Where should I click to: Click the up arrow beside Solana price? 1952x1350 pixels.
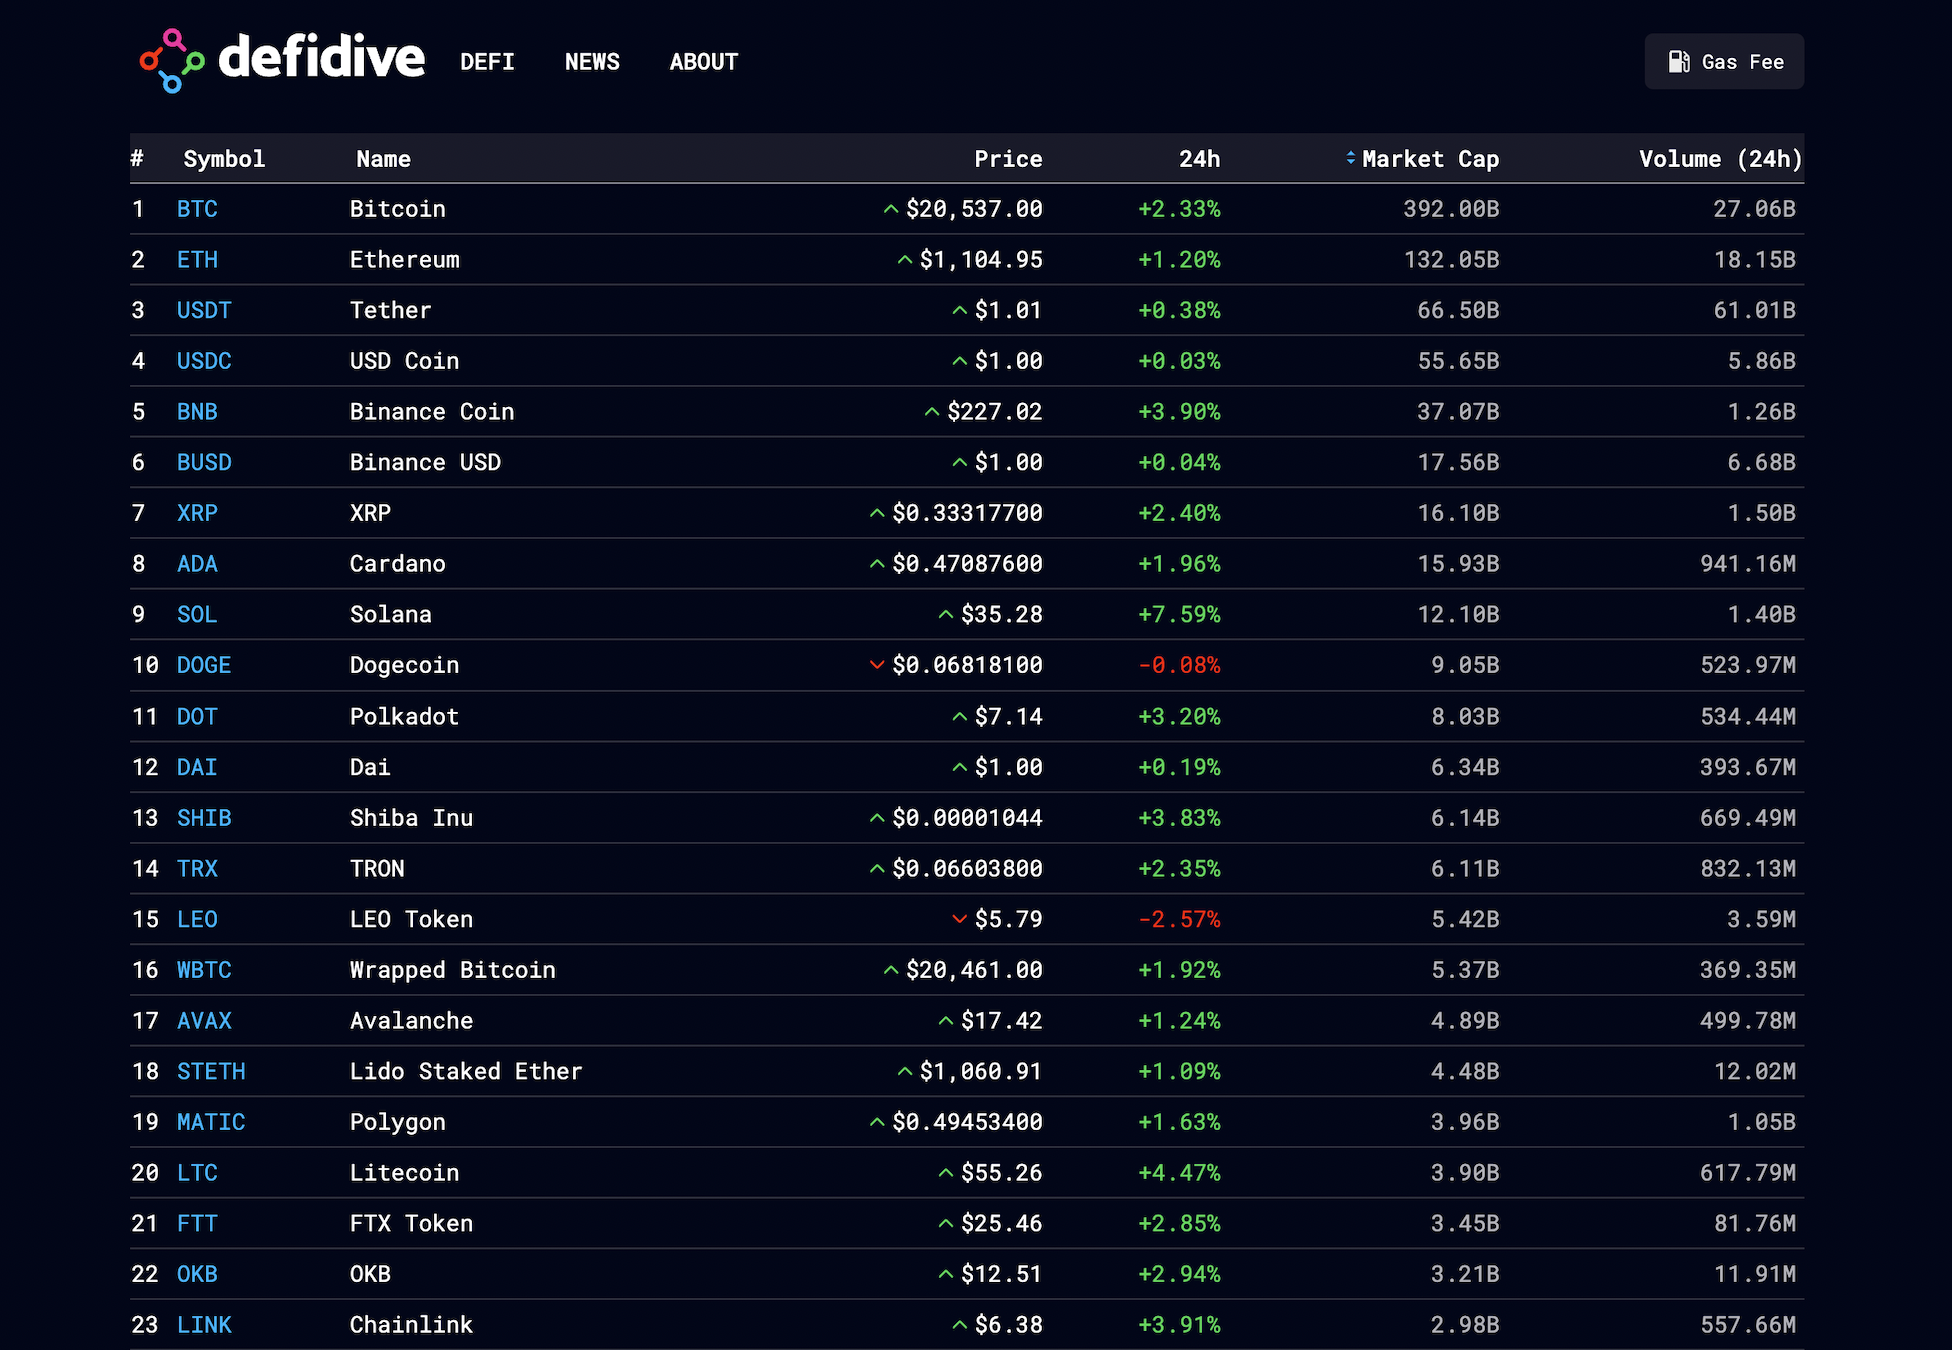946,614
